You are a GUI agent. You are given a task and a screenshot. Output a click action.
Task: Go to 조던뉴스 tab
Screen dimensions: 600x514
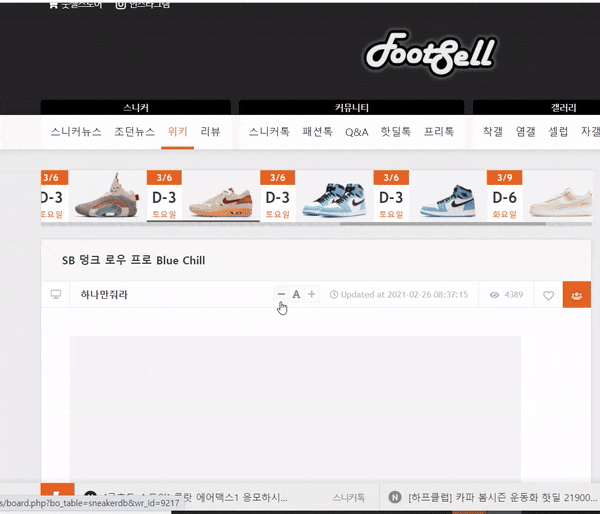135,132
